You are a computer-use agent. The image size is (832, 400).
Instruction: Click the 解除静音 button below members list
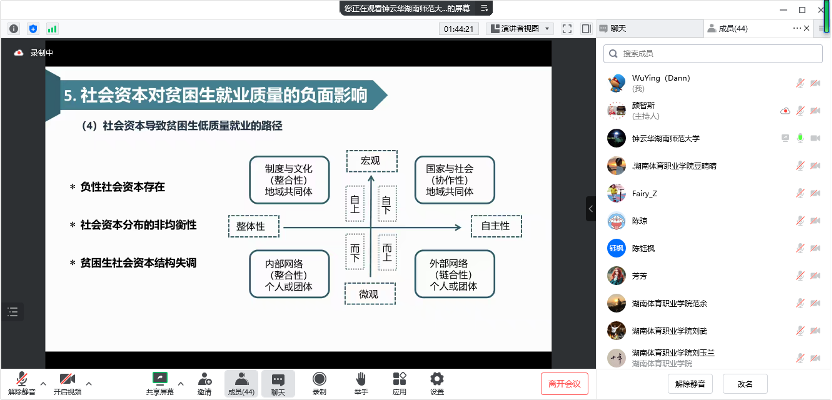[x=690, y=384]
